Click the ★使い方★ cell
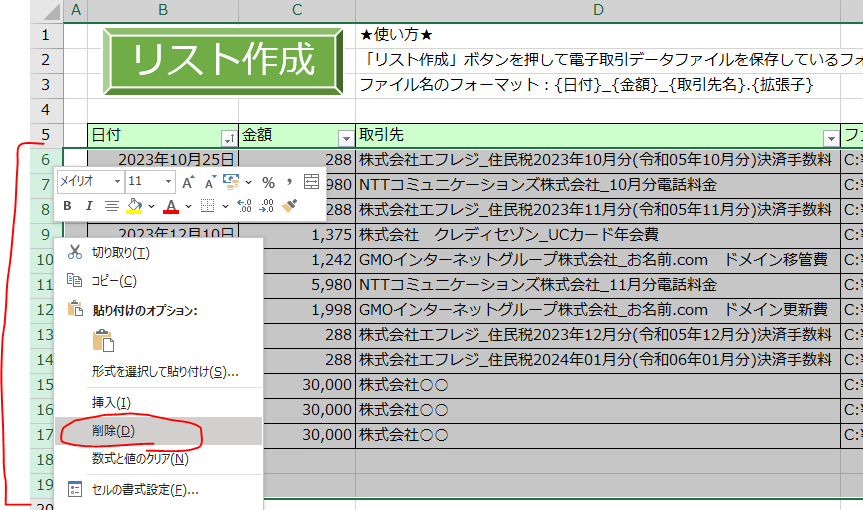863x510 pixels. coord(598,35)
